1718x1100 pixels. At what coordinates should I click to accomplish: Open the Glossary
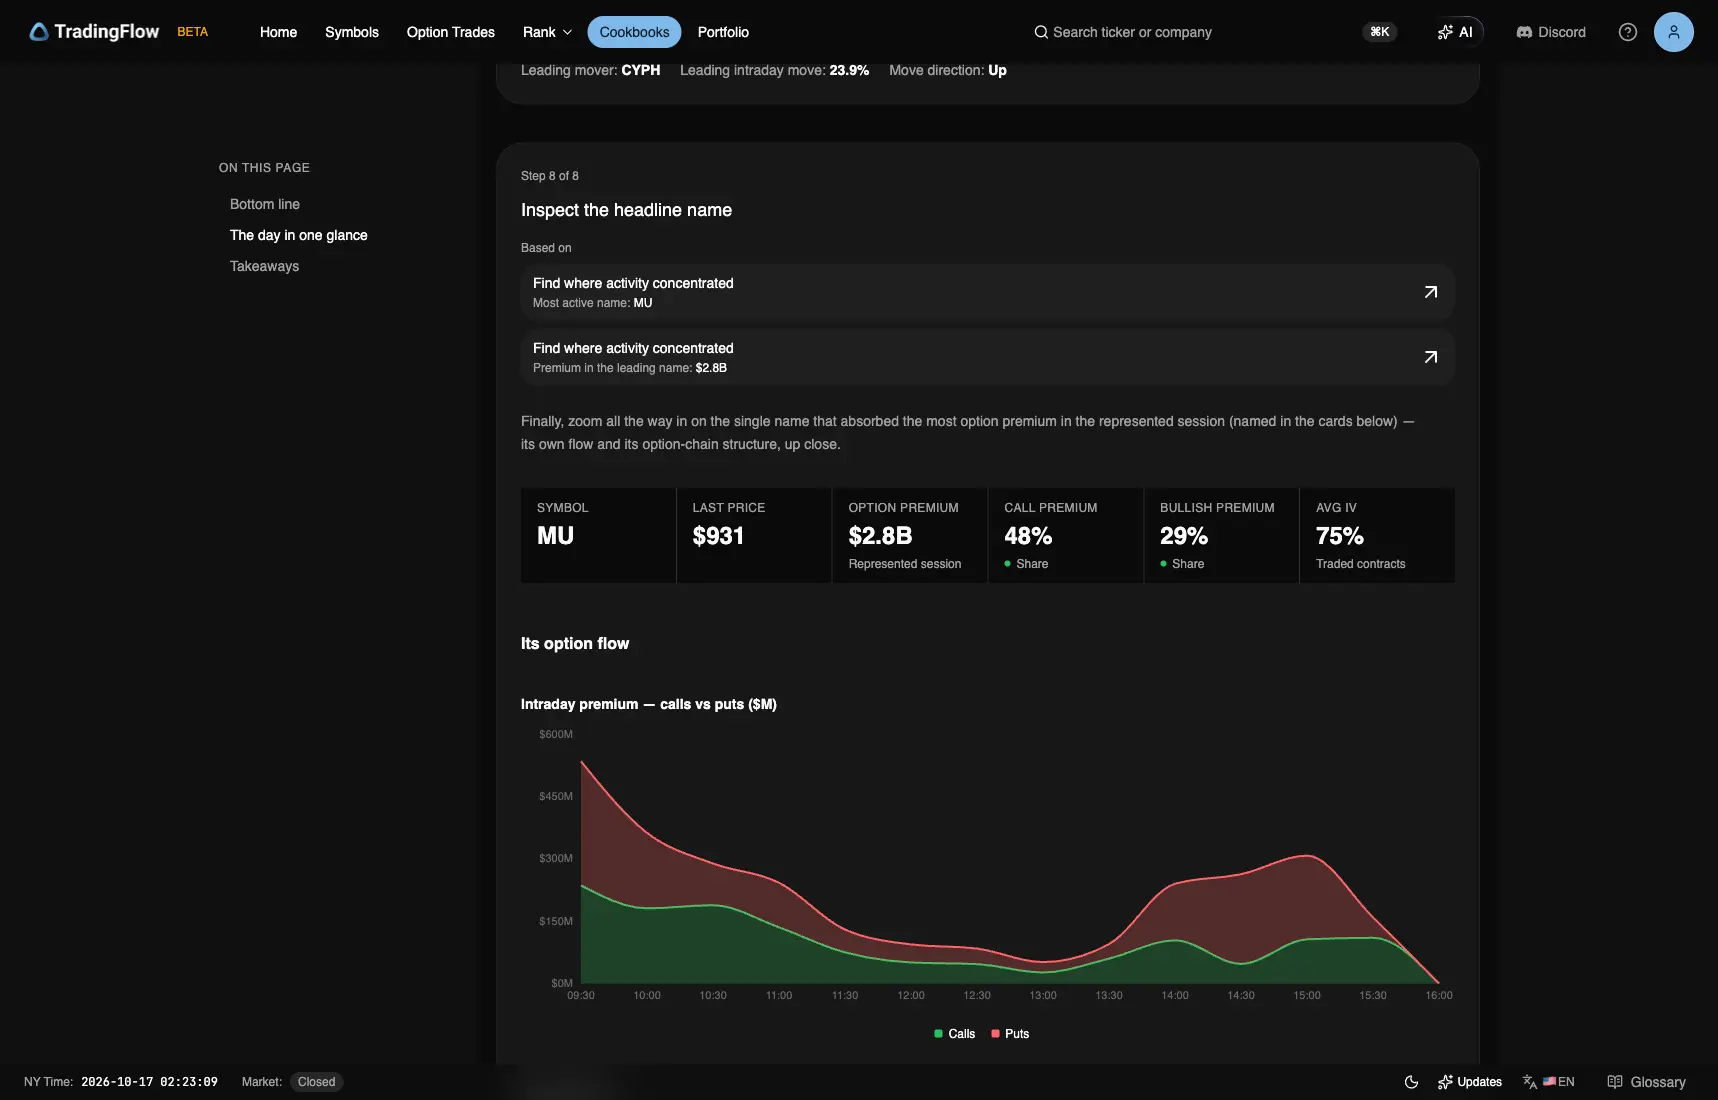(1647, 1082)
